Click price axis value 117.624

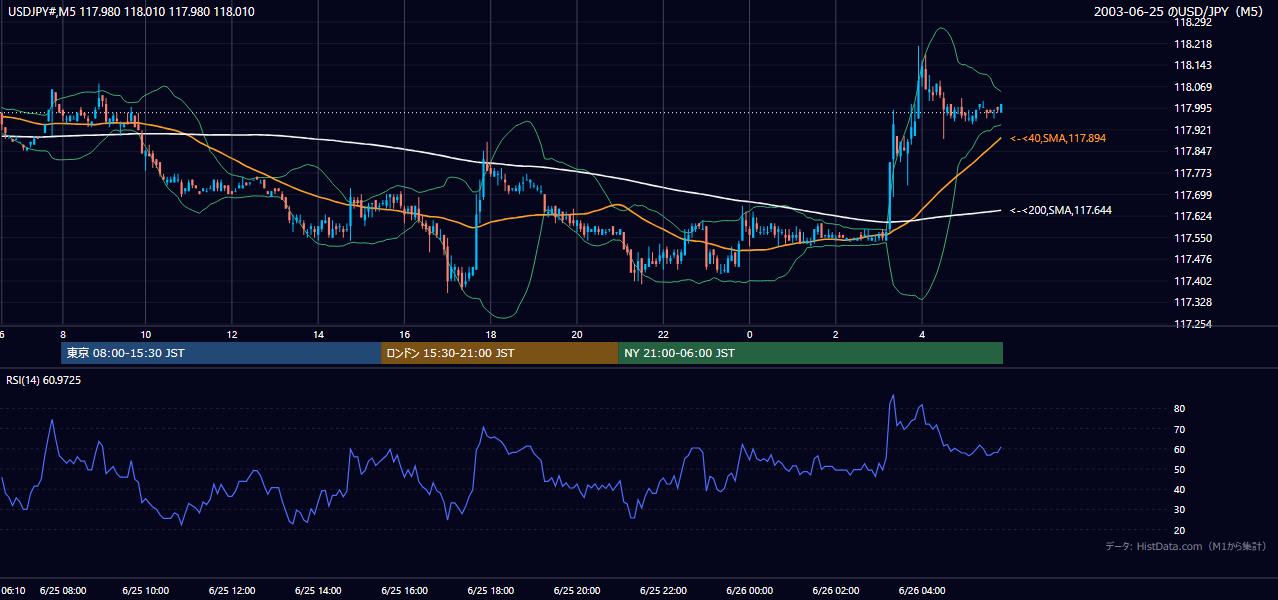[x=1193, y=216]
